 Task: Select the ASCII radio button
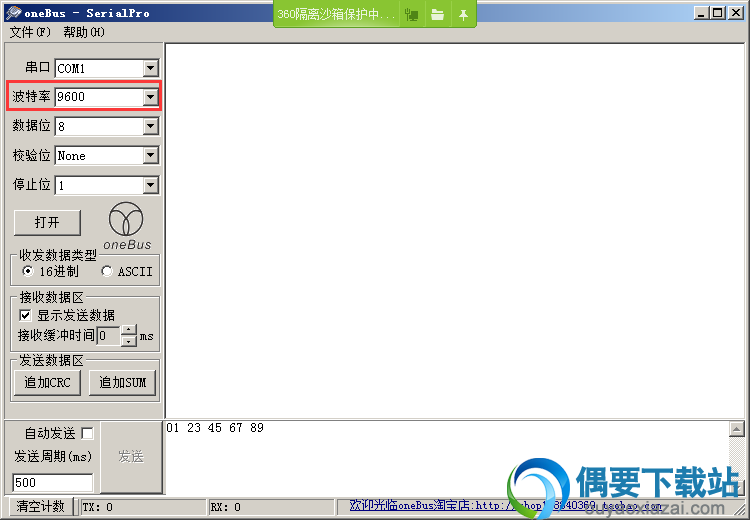pyautogui.click(x=107, y=271)
